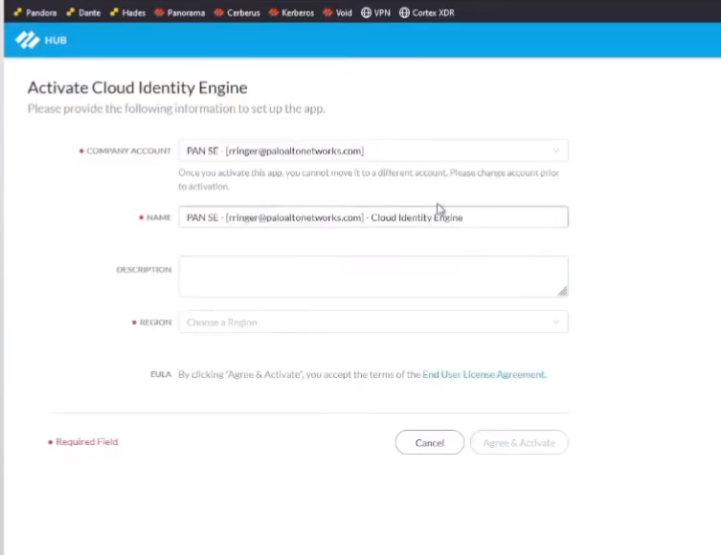Screen dimensions: 721x555
Task: Open the Kerberos bookmark
Action: coord(292,13)
